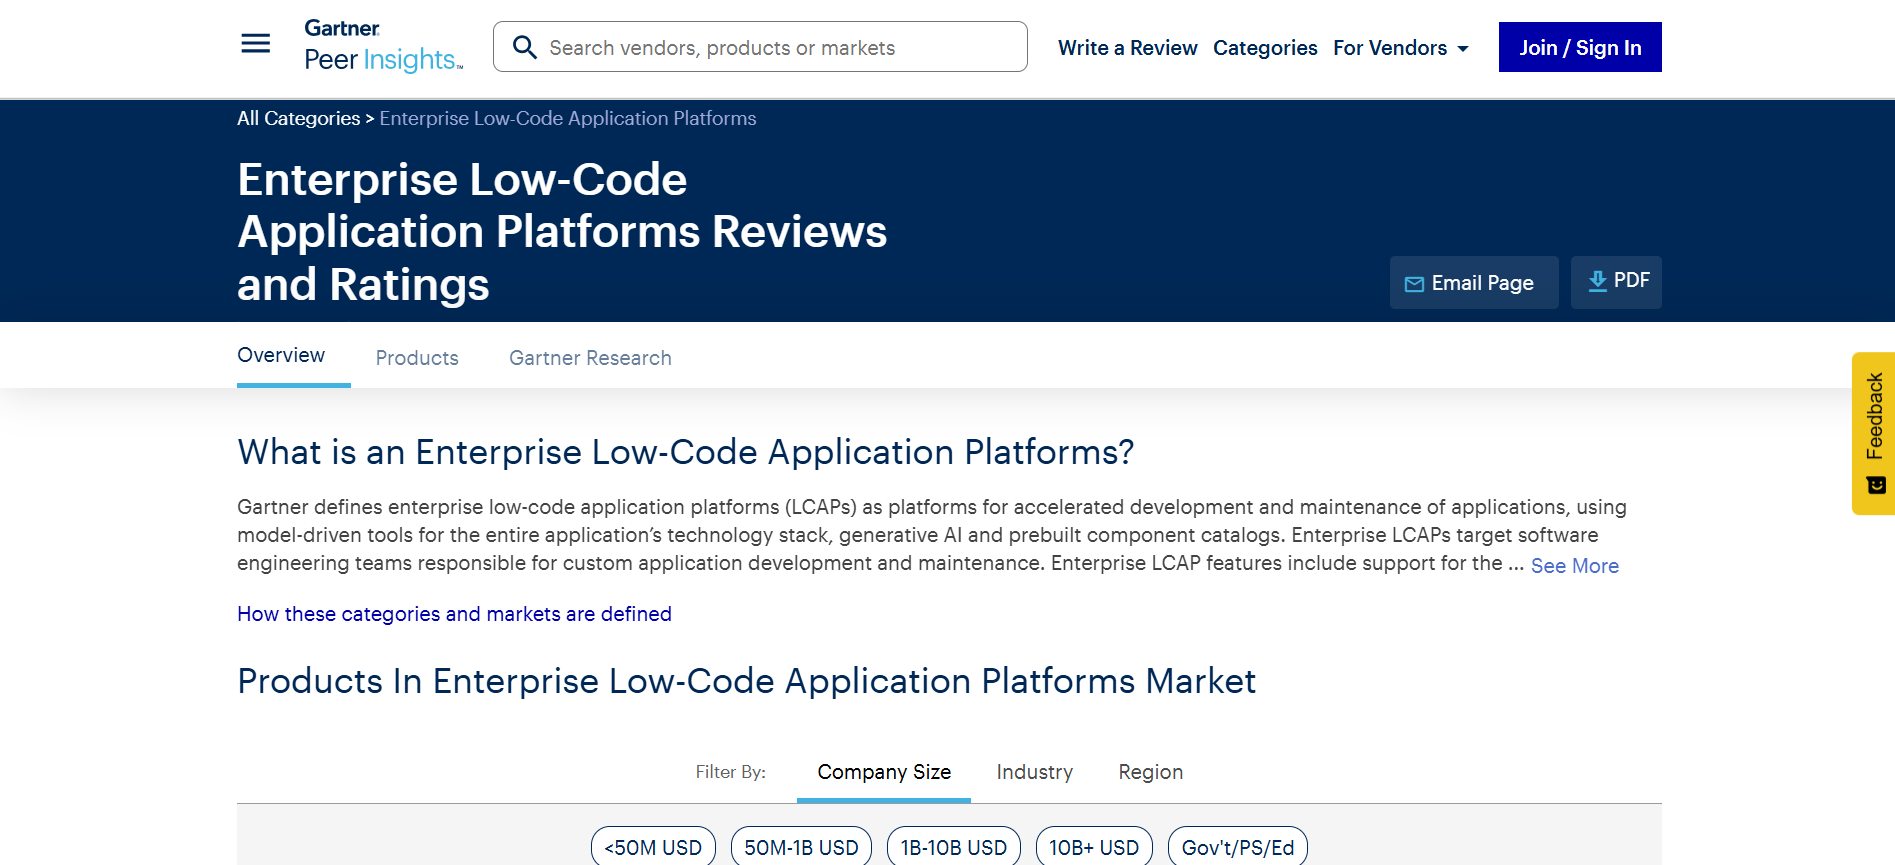
Task: Toggle the Gov't/PS/Ed filter chip
Action: pyautogui.click(x=1238, y=847)
